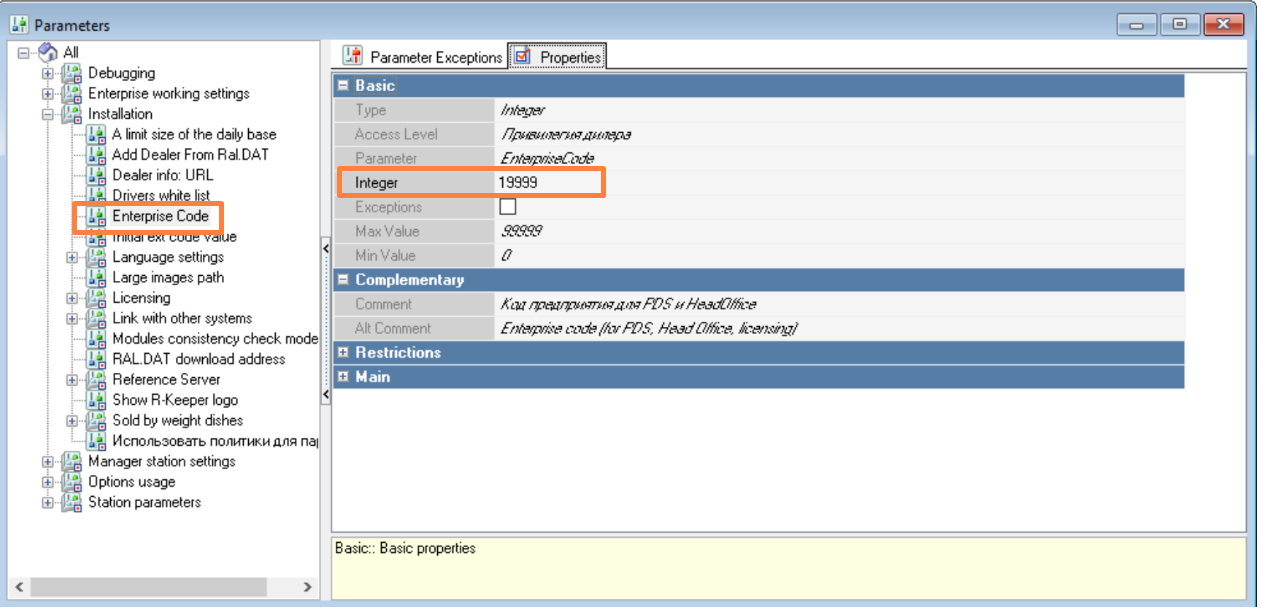This screenshot has width=1261, height=615.
Task: Click the Enterprise Code parameter icon
Action: pyautogui.click(x=96, y=216)
